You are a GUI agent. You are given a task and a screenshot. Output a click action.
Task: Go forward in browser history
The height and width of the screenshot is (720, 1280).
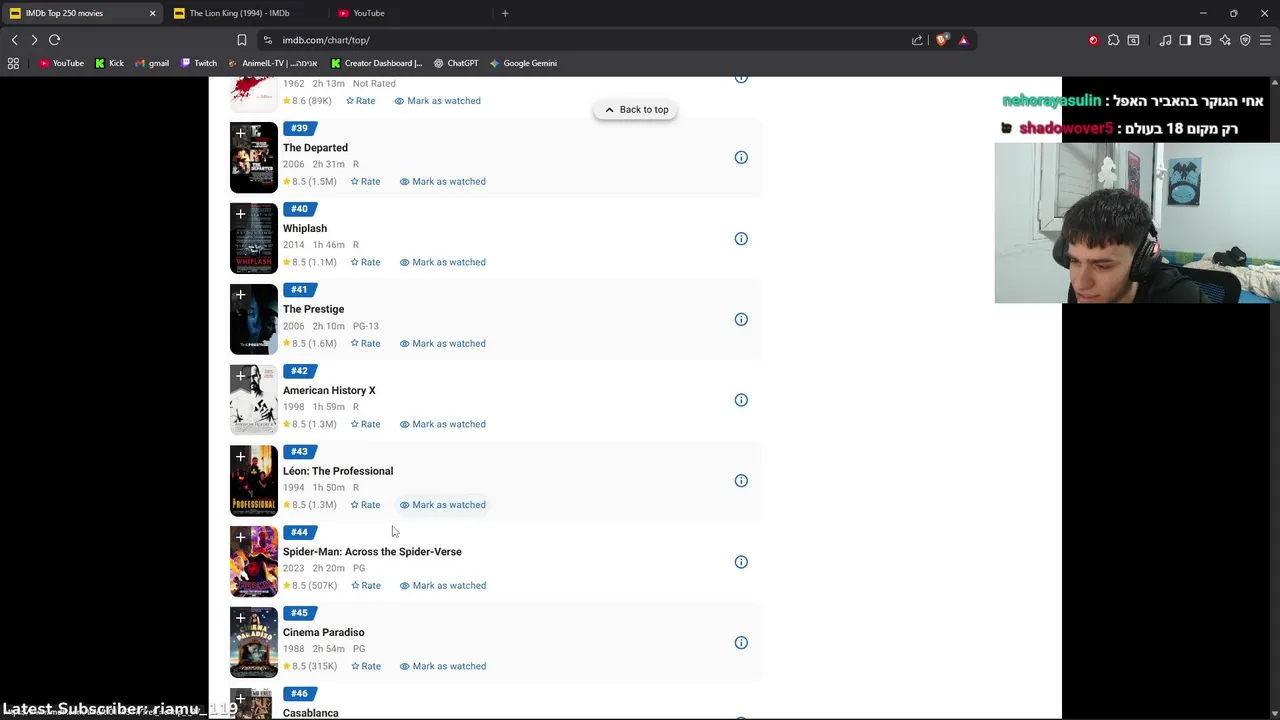tap(34, 40)
